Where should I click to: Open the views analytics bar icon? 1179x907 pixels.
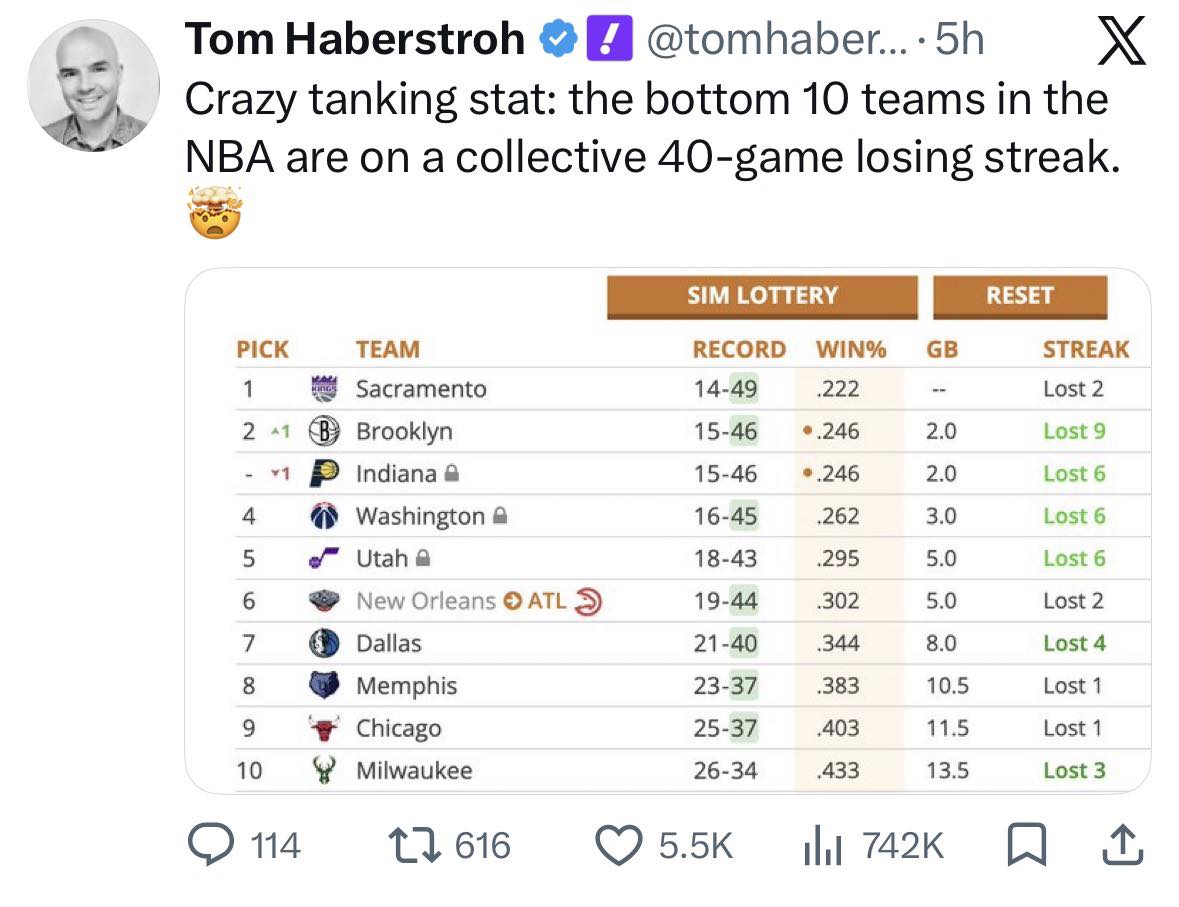(822, 846)
